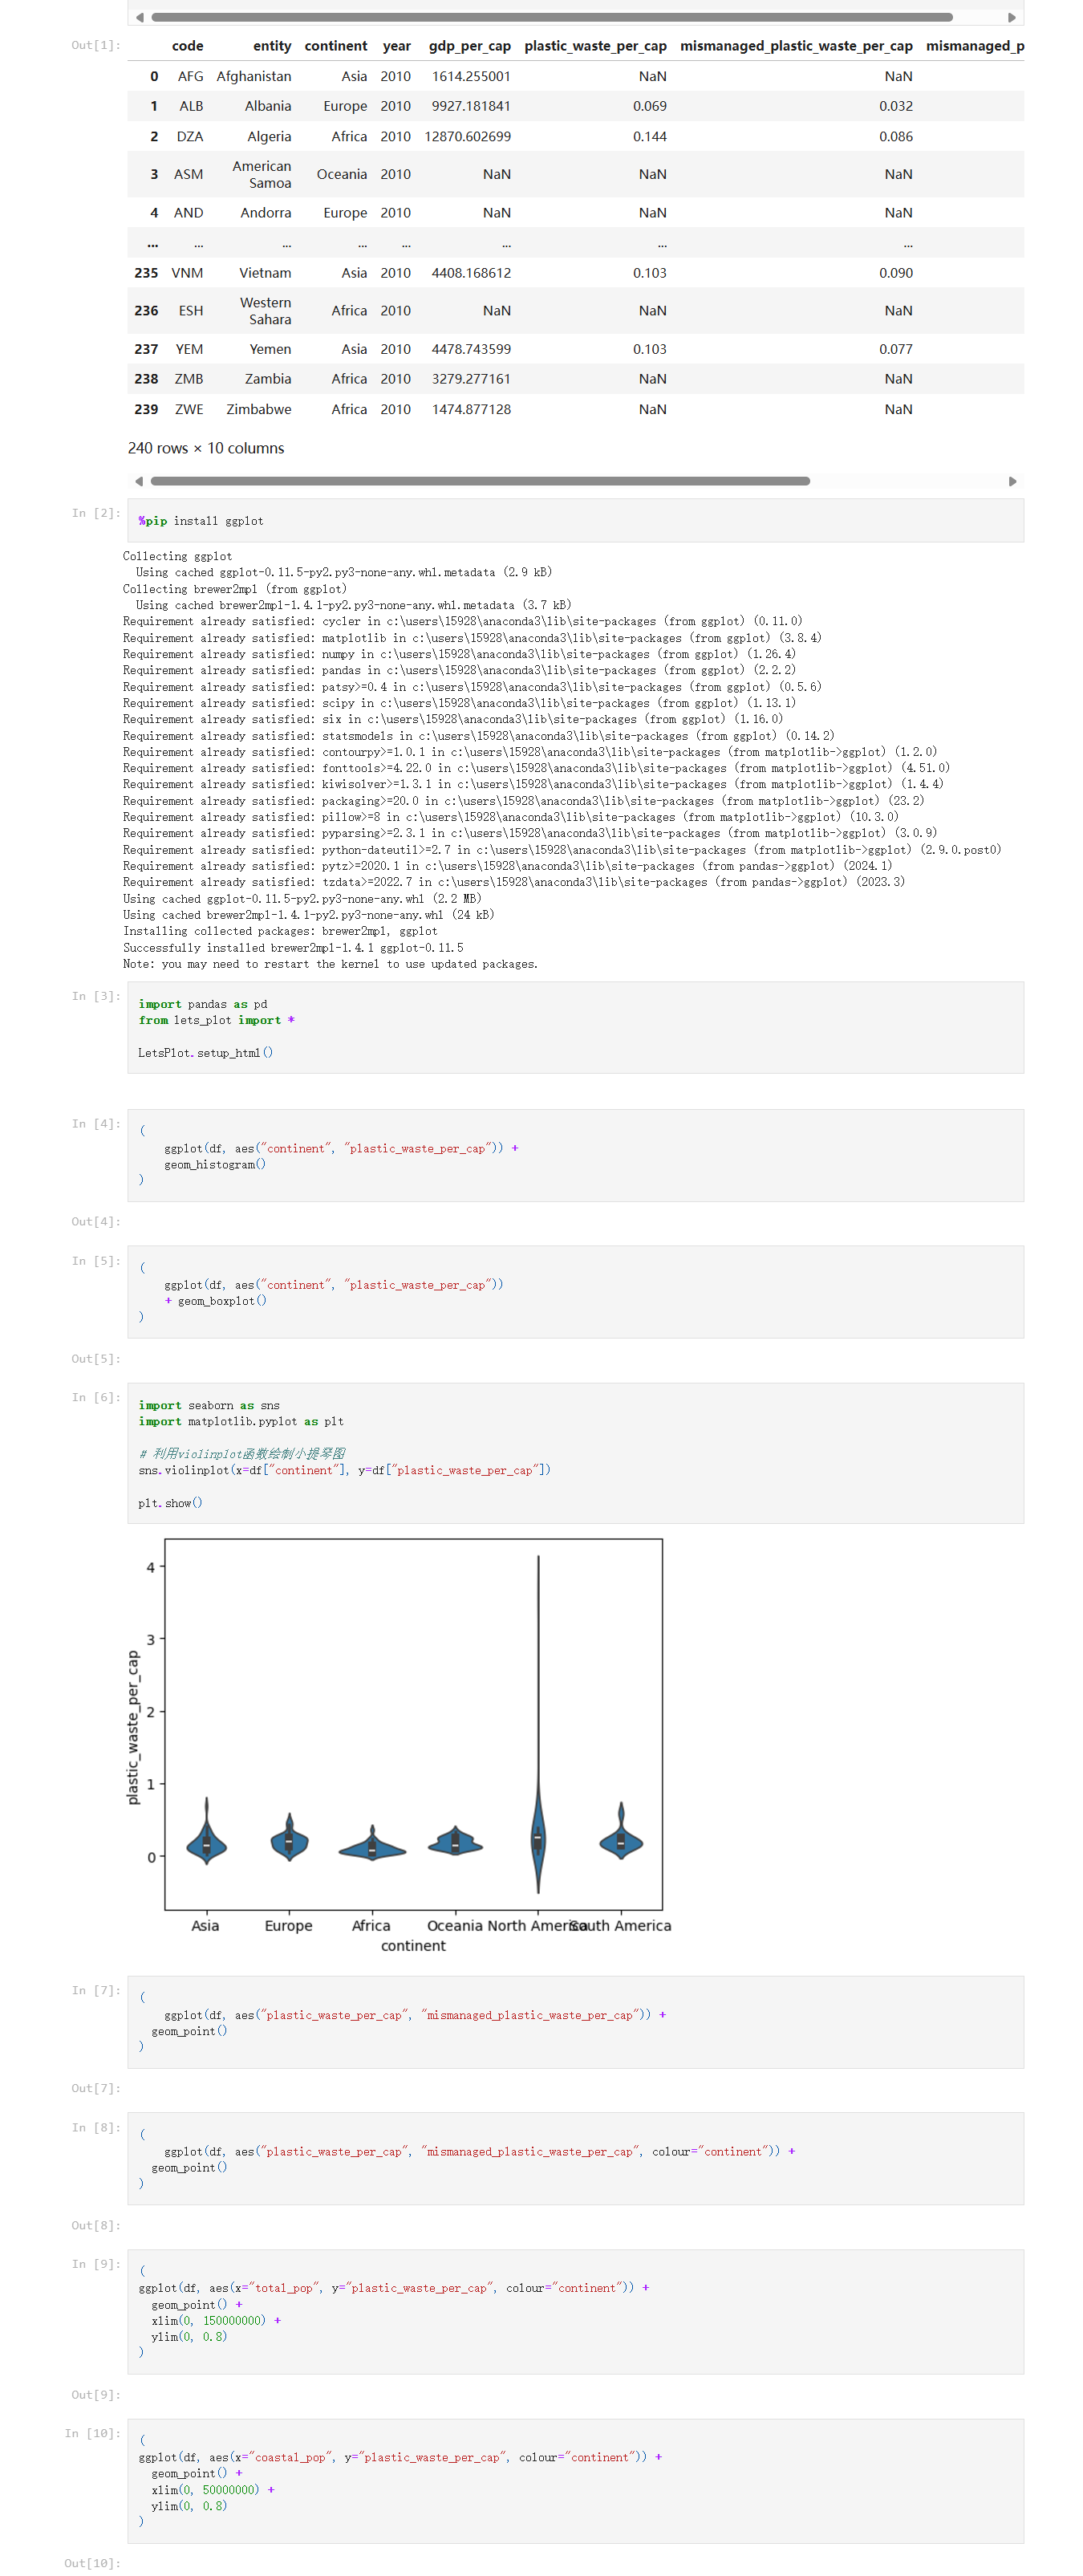Click into the %pip install ggplot cell
Image resolution: width=1083 pixels, height=2576 pixels.
(575, 521)
